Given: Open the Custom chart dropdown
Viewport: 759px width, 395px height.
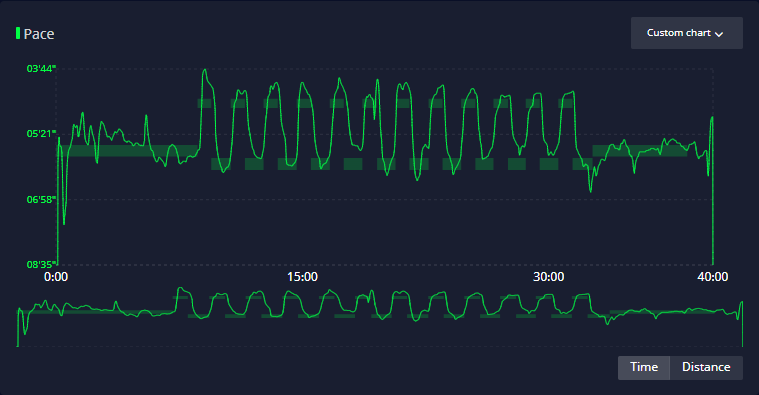Looking at the screenshot, I should pos(686,33).
